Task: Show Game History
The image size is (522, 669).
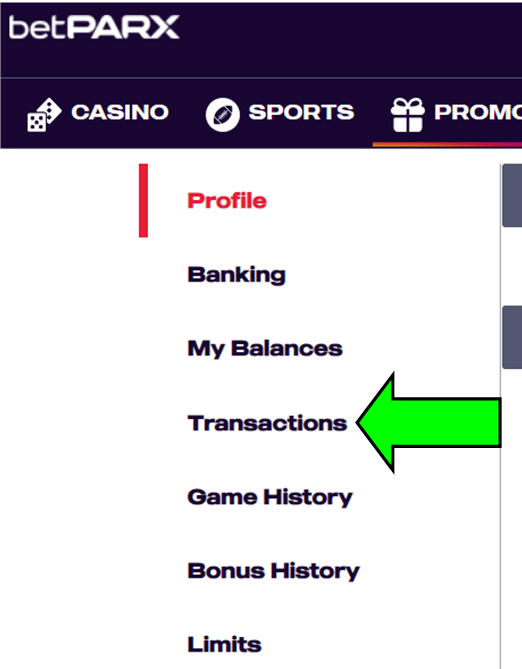Action: coord(270,497)
